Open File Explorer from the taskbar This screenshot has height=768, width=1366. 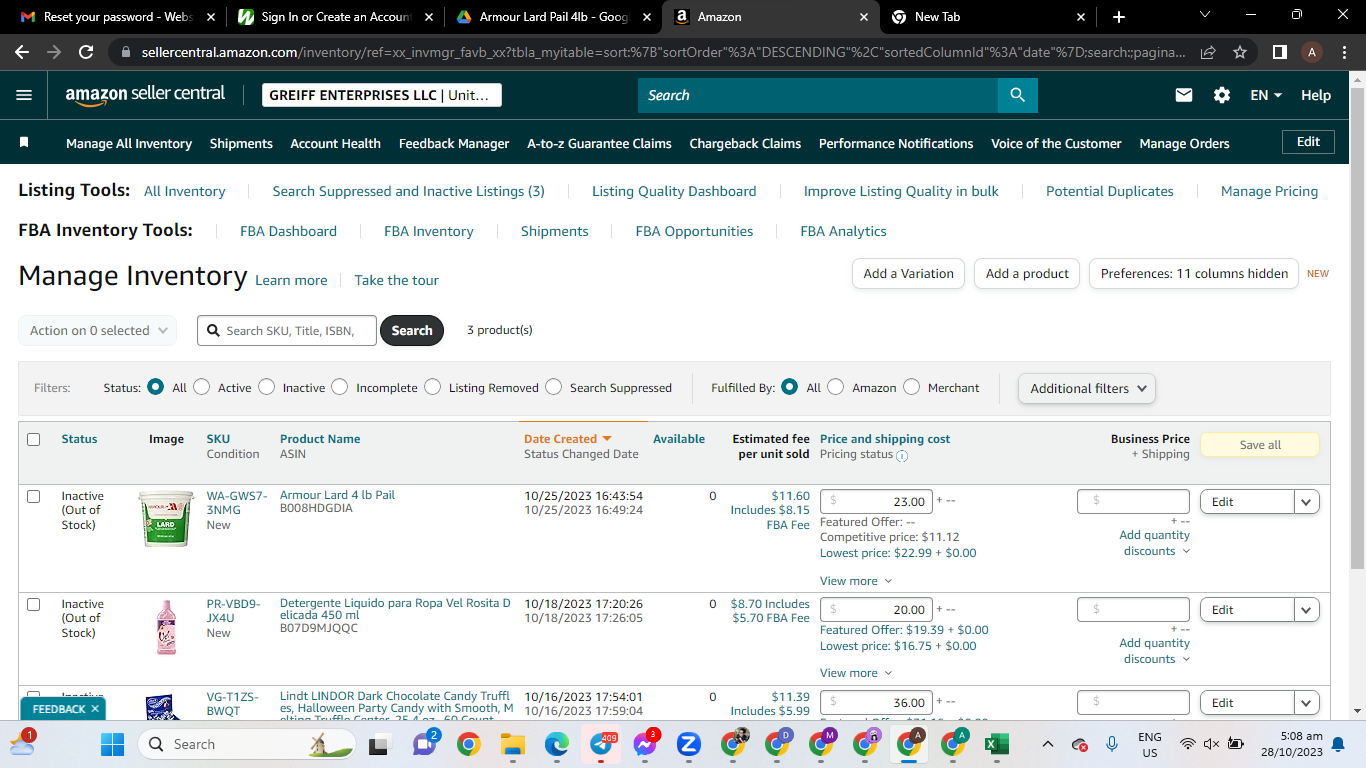[512, 744]
